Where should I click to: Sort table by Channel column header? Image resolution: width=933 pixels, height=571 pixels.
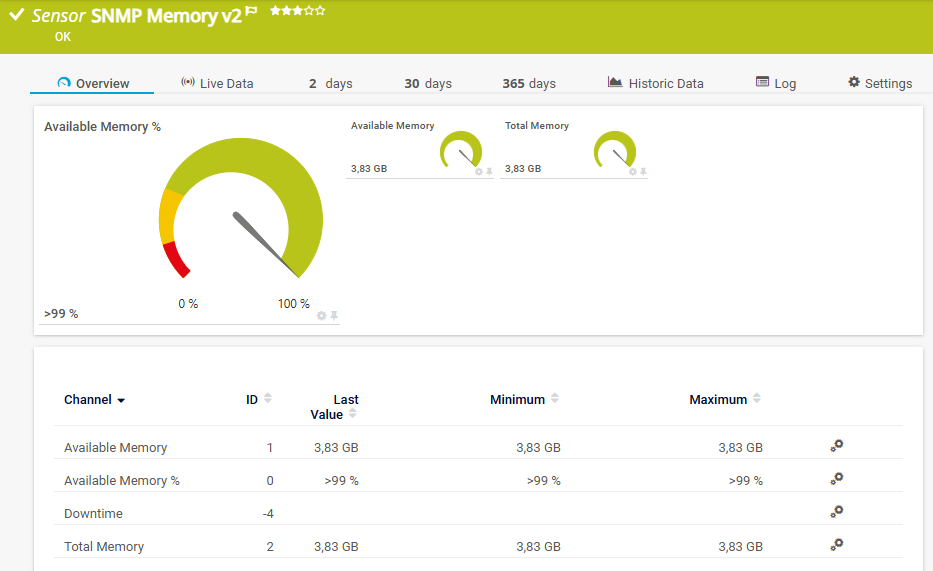click(x=94, y=400)
